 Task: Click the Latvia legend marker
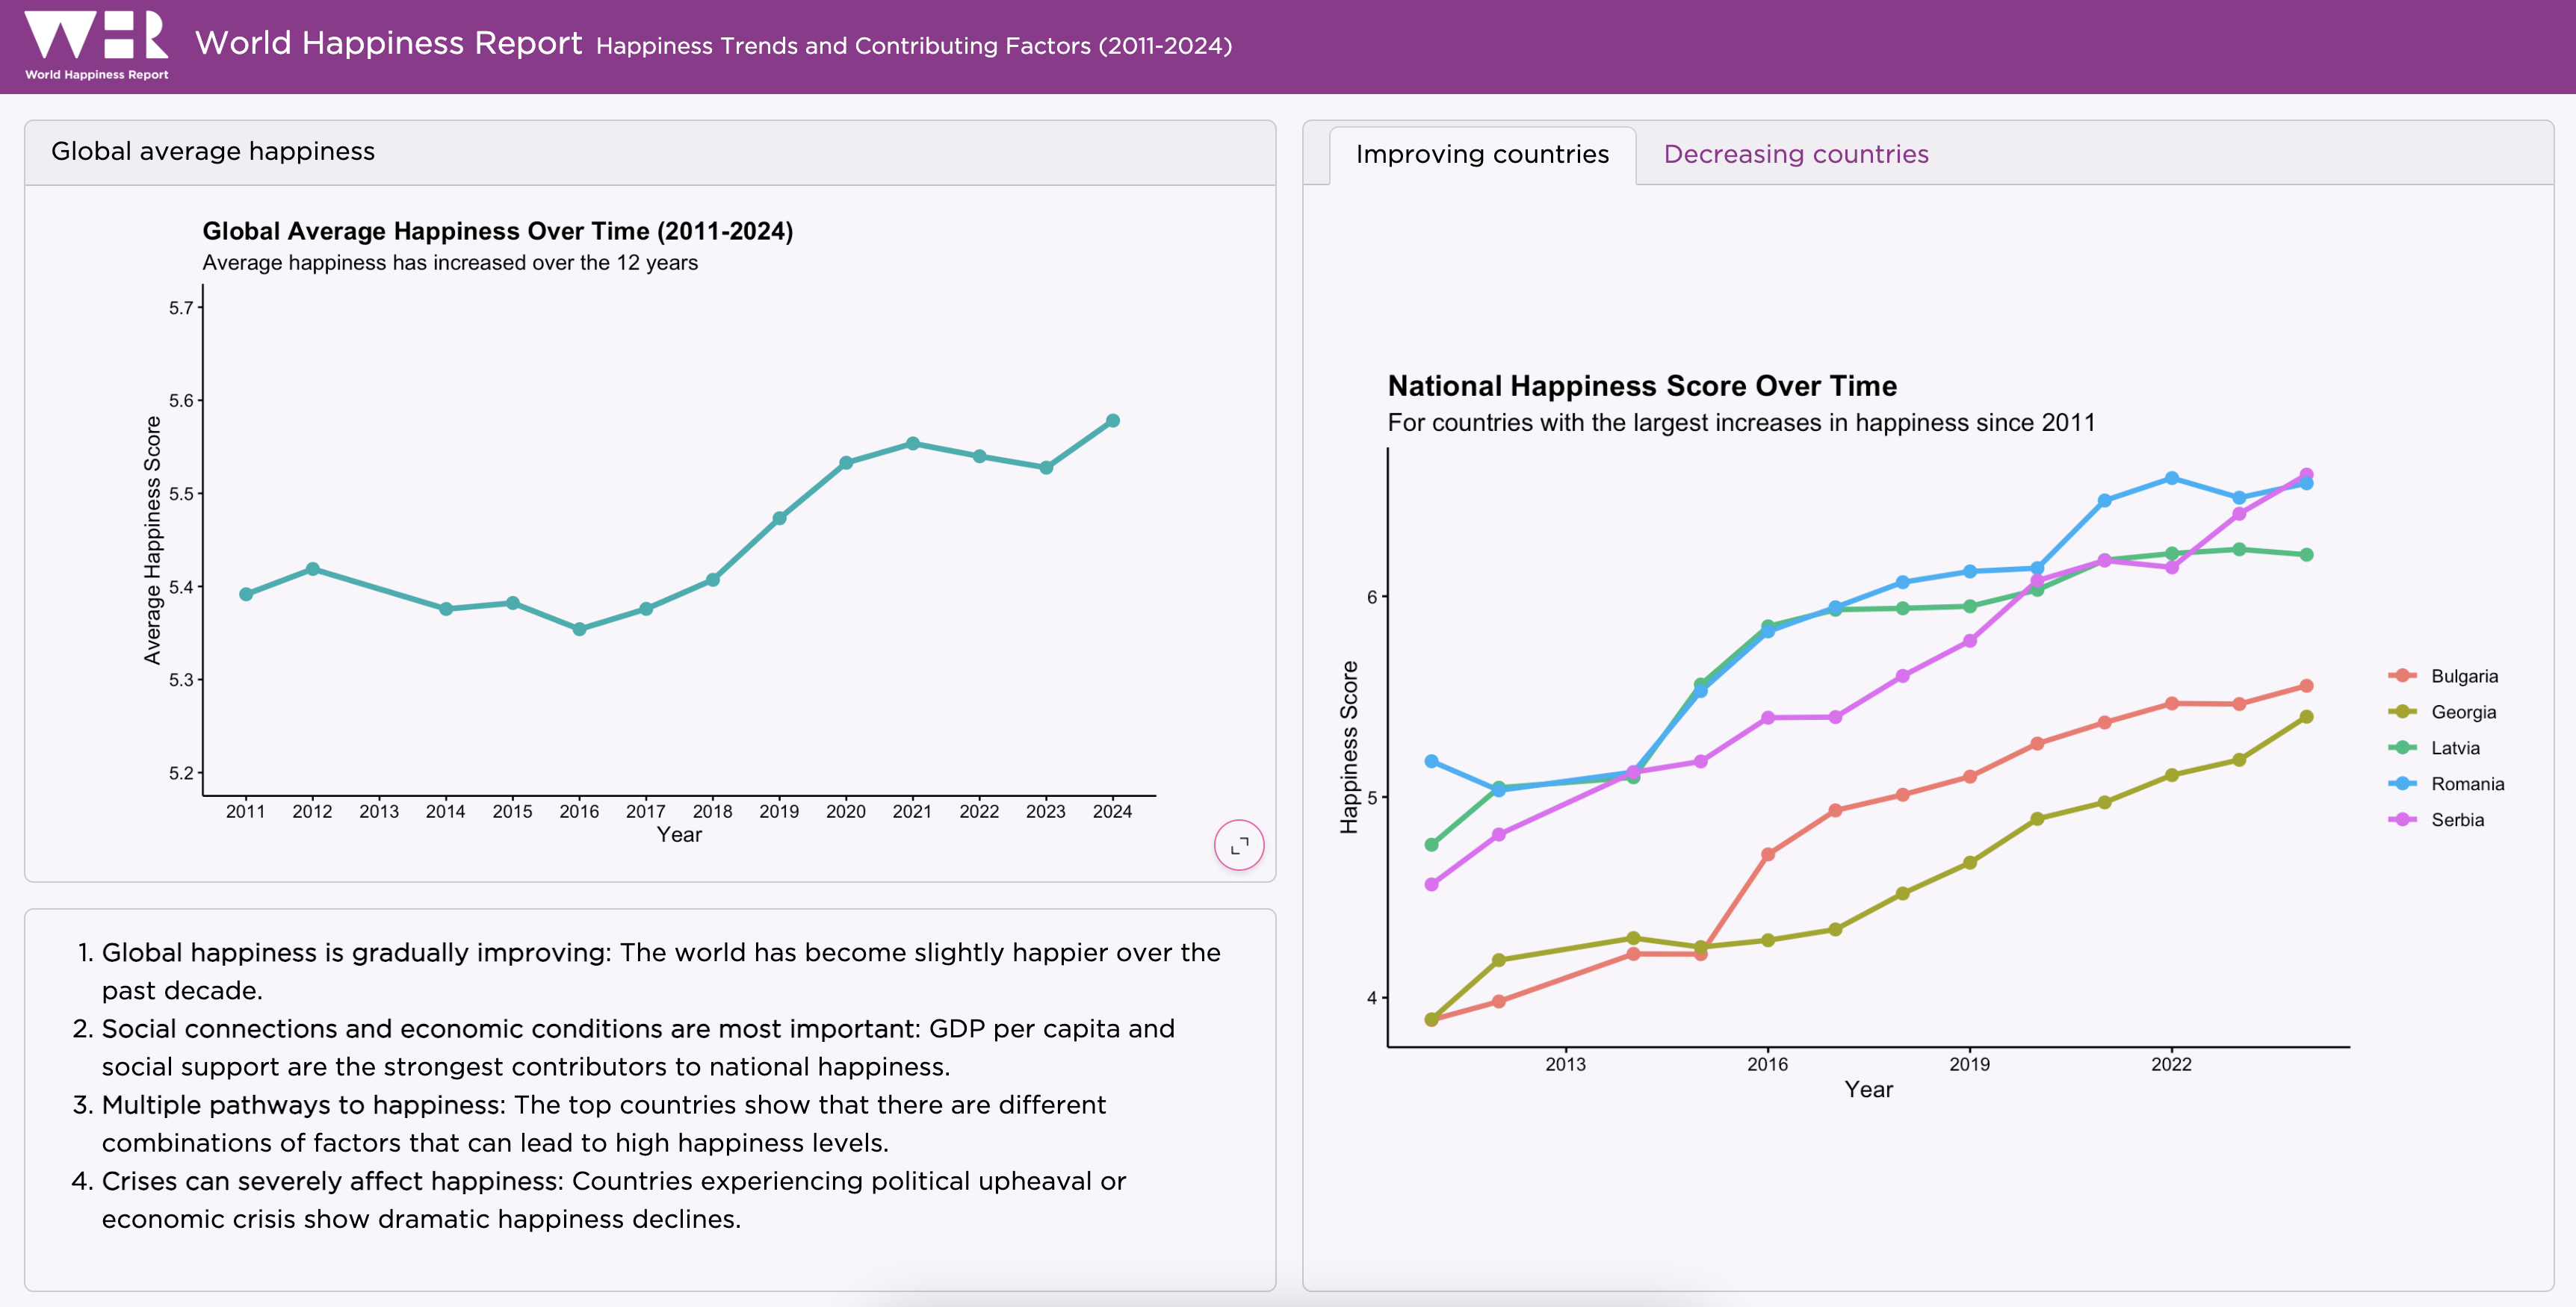[x=2401, y=748]
